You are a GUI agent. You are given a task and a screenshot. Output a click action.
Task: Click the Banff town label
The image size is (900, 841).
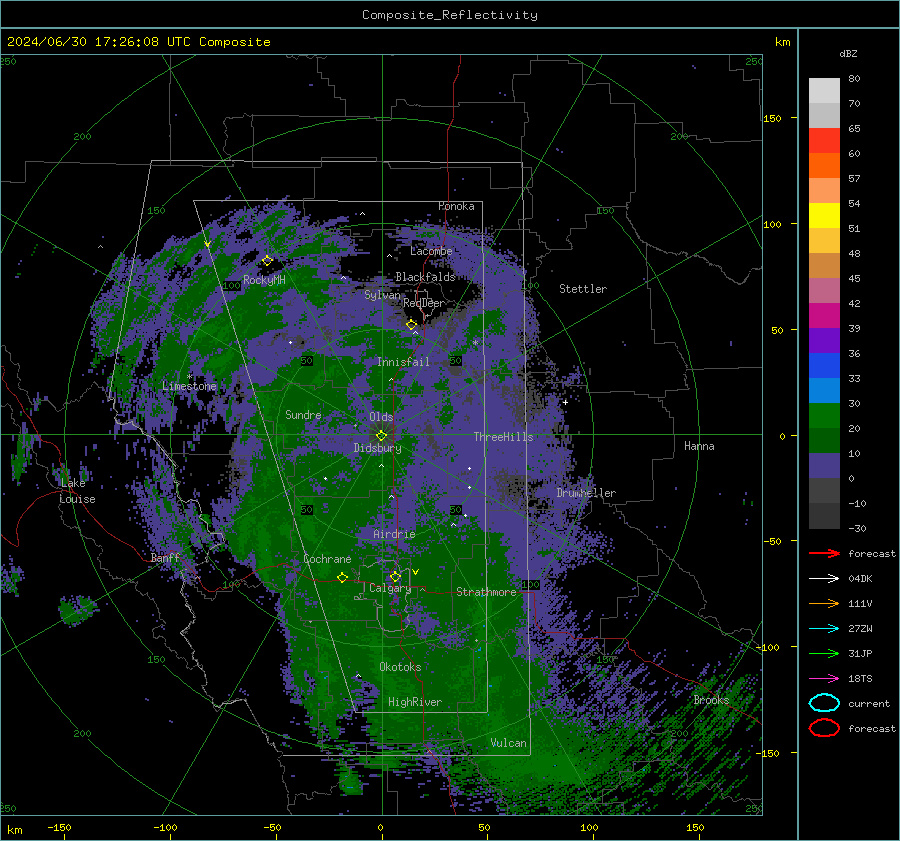(x=165, y=557)
